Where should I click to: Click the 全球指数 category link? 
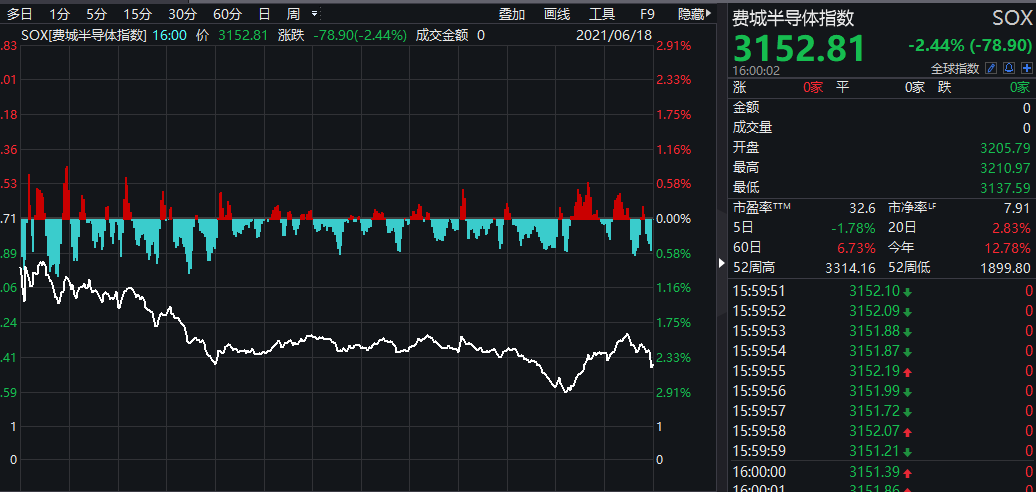pyautogui.click(x=955, y=69)
